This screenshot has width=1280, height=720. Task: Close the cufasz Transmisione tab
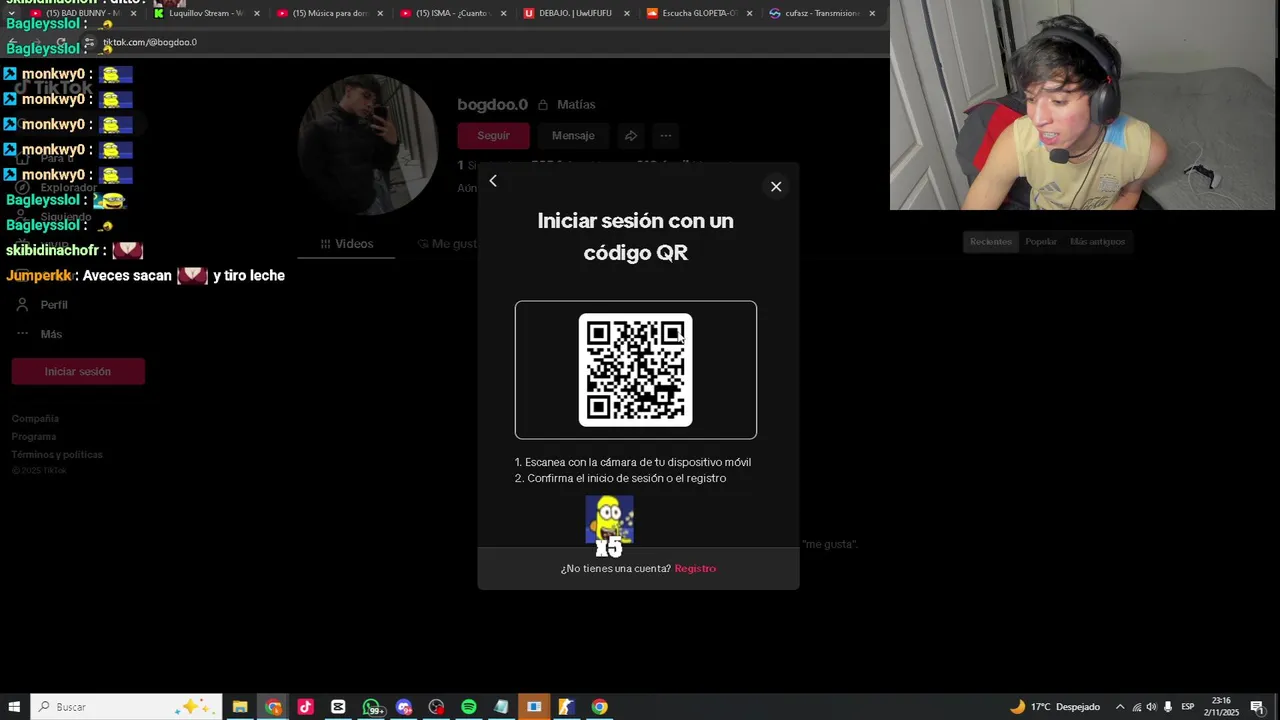(872, 13)
